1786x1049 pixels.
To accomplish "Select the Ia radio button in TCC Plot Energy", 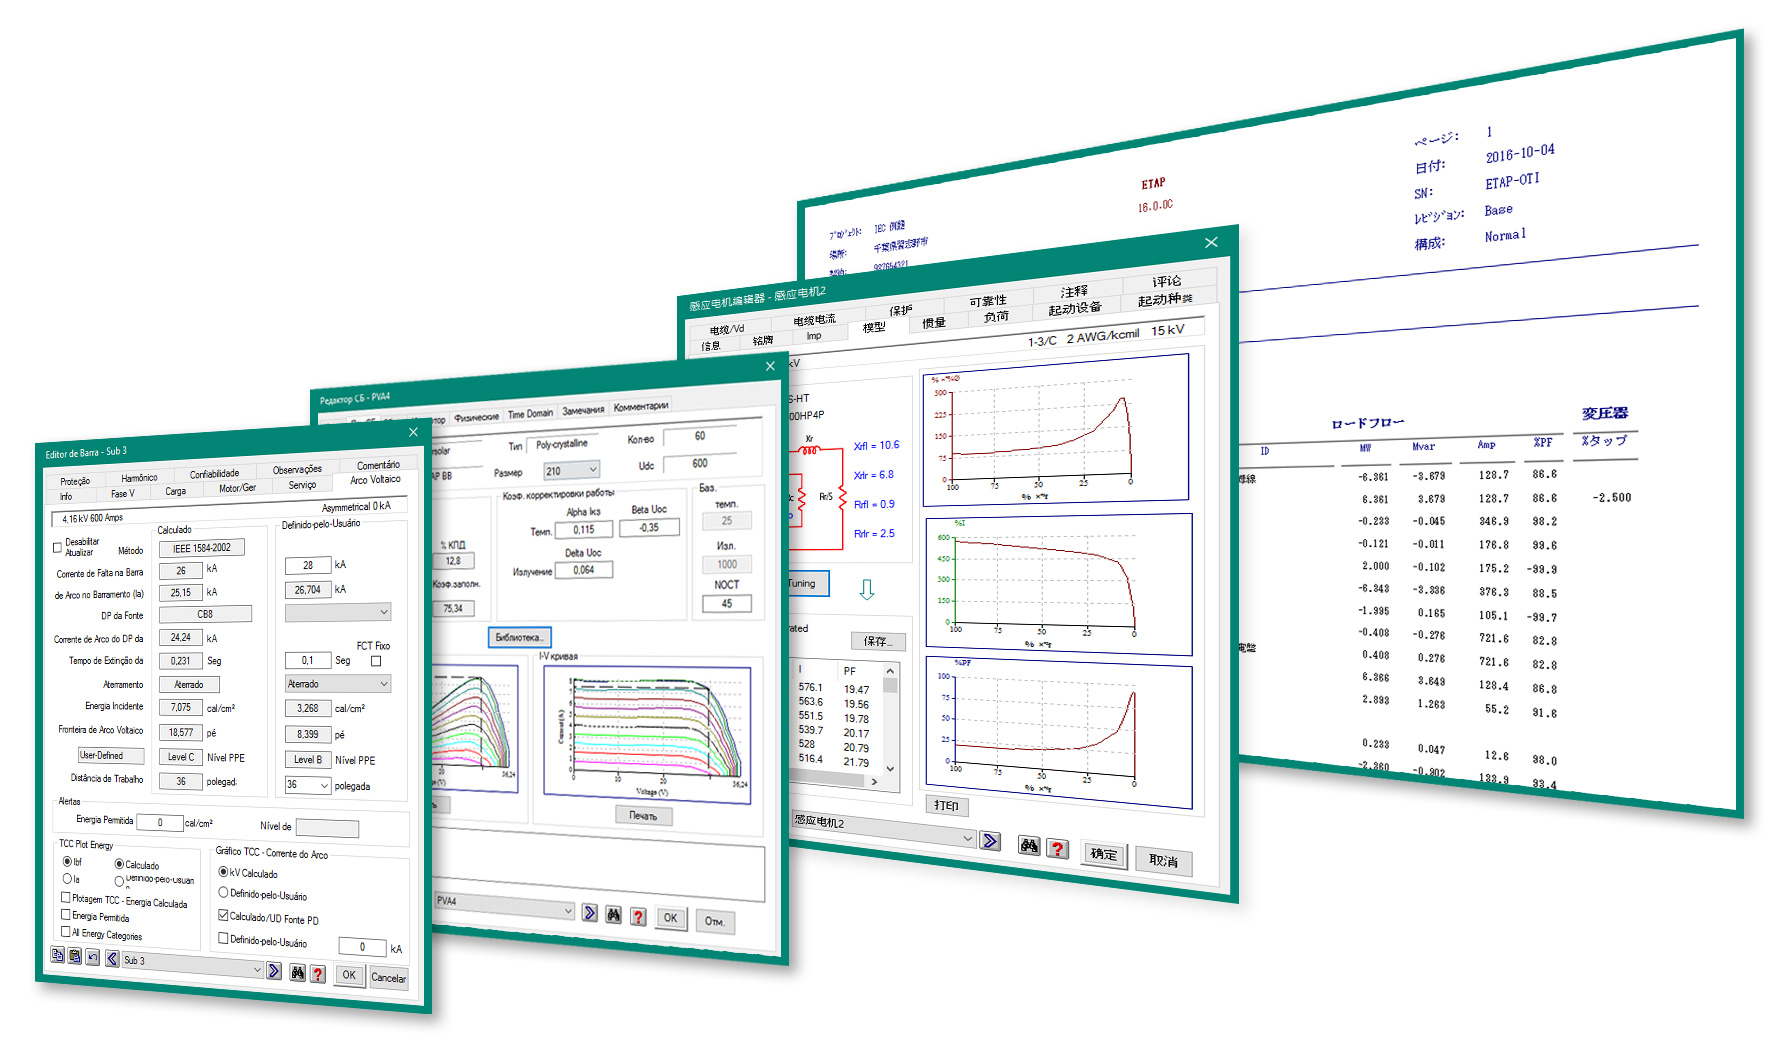I will point(67,880).
